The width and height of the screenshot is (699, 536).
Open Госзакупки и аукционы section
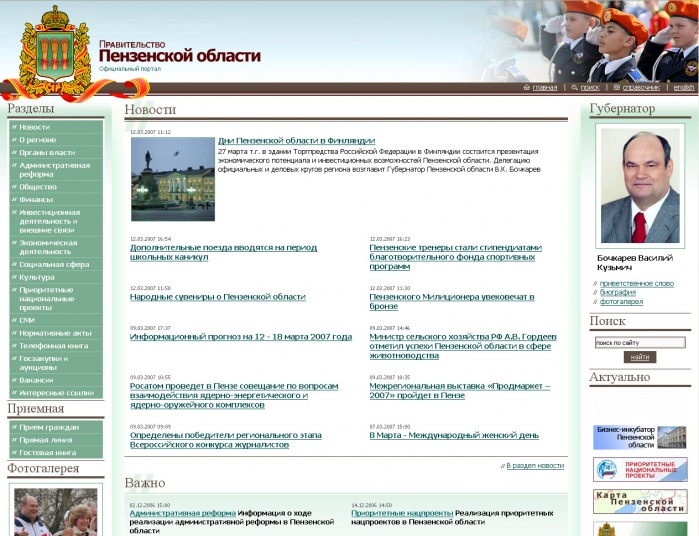pos(56,363)
